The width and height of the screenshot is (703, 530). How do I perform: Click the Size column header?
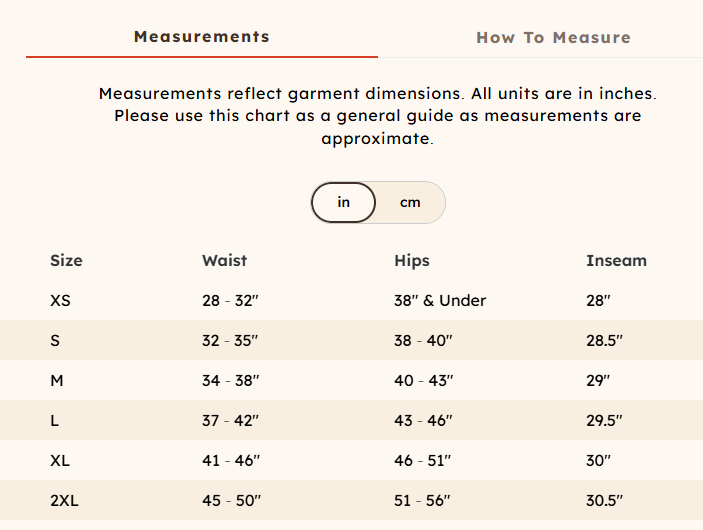(x=66, y=260)
